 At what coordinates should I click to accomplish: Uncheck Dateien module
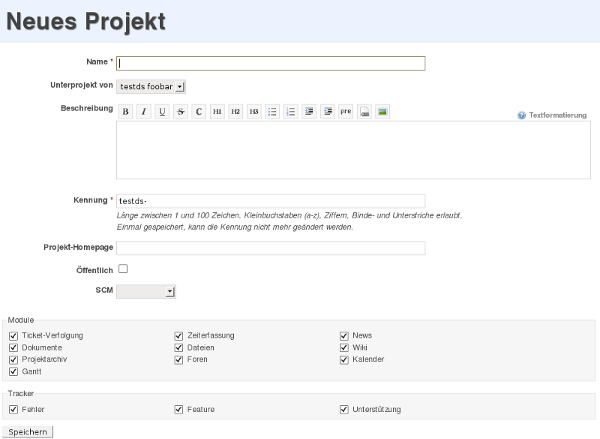179,348
